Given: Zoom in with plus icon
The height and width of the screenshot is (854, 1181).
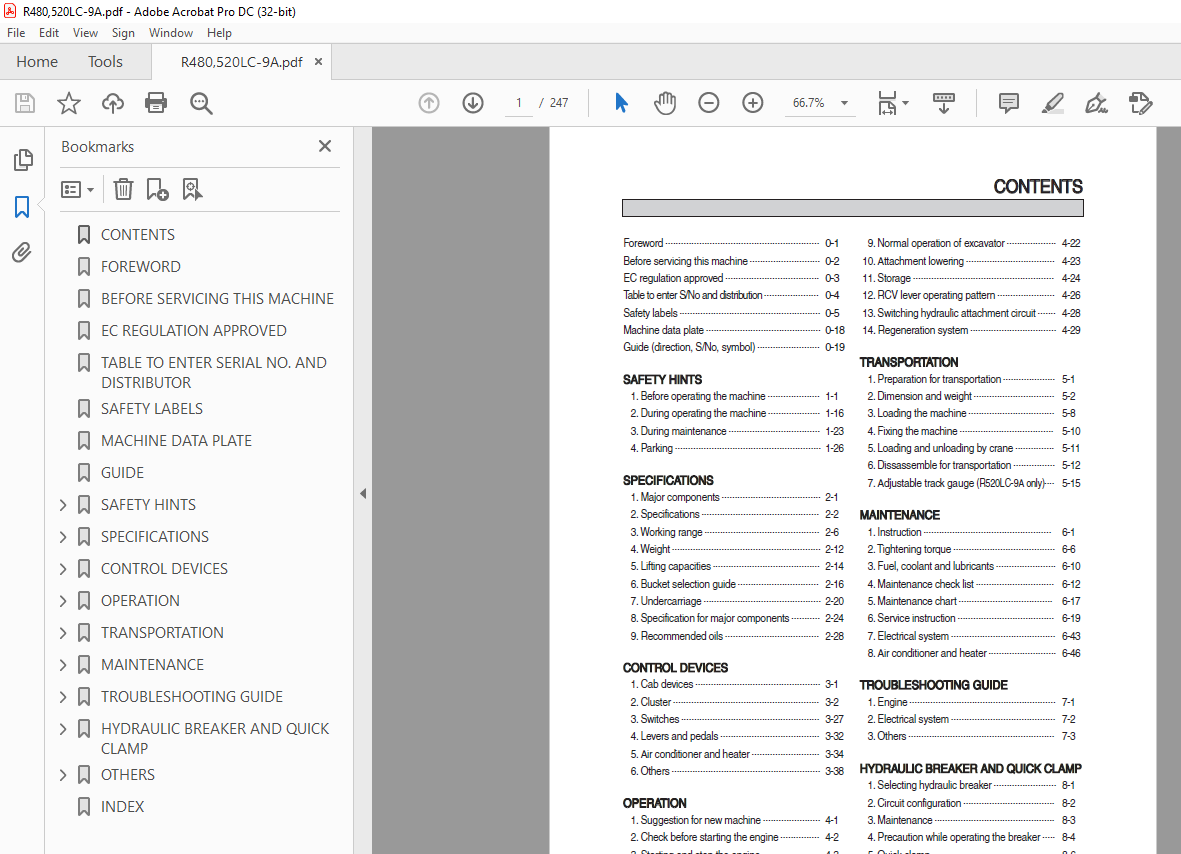Looking at the screenshot, I should tap(752, 103).
